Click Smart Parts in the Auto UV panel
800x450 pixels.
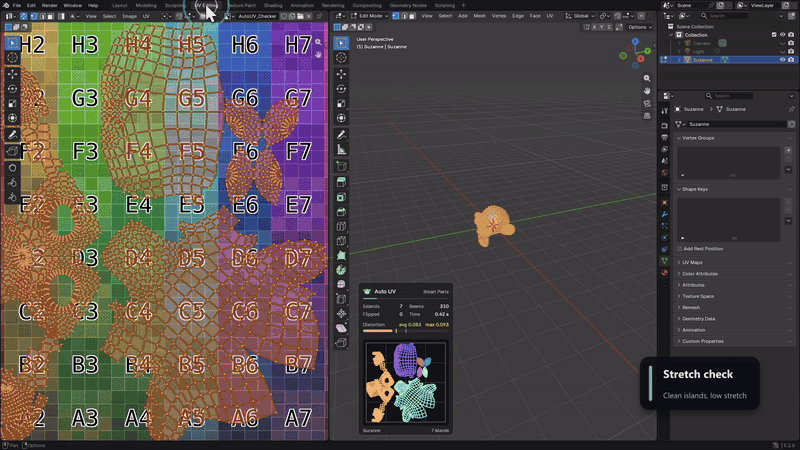coord(435,292)
